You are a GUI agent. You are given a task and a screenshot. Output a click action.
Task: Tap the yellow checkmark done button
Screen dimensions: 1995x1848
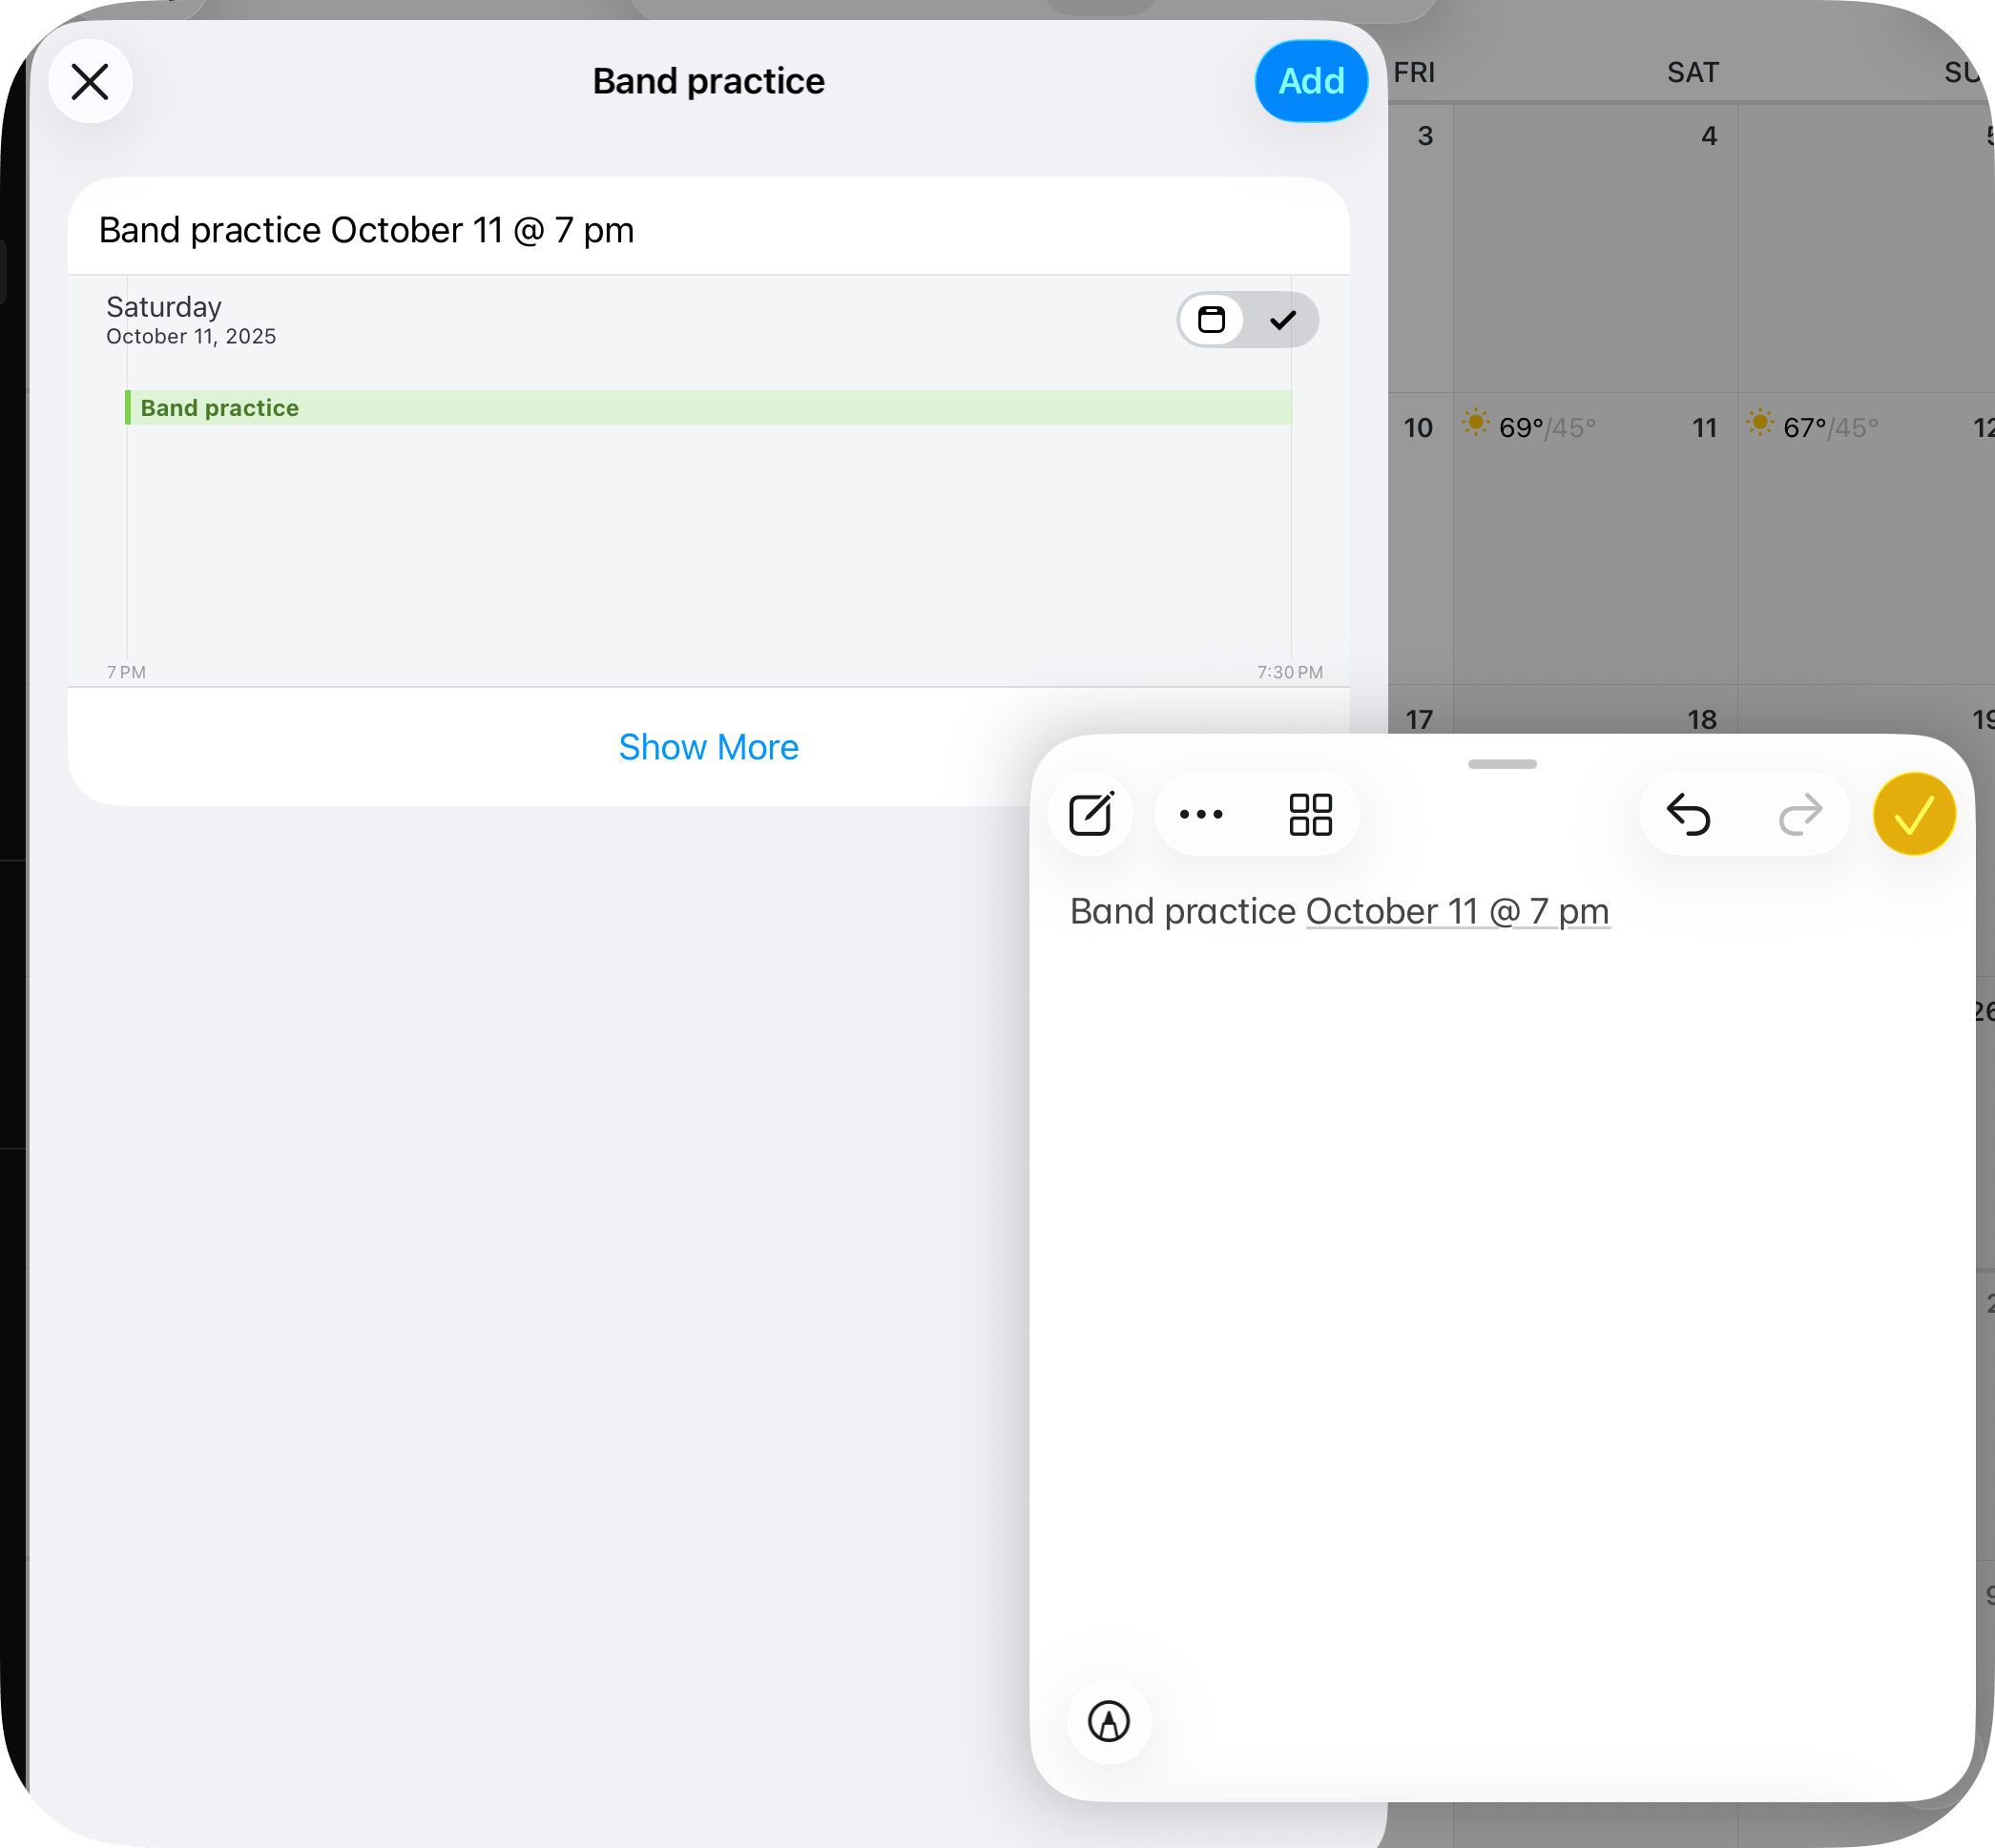click(x=1913, y=814)
